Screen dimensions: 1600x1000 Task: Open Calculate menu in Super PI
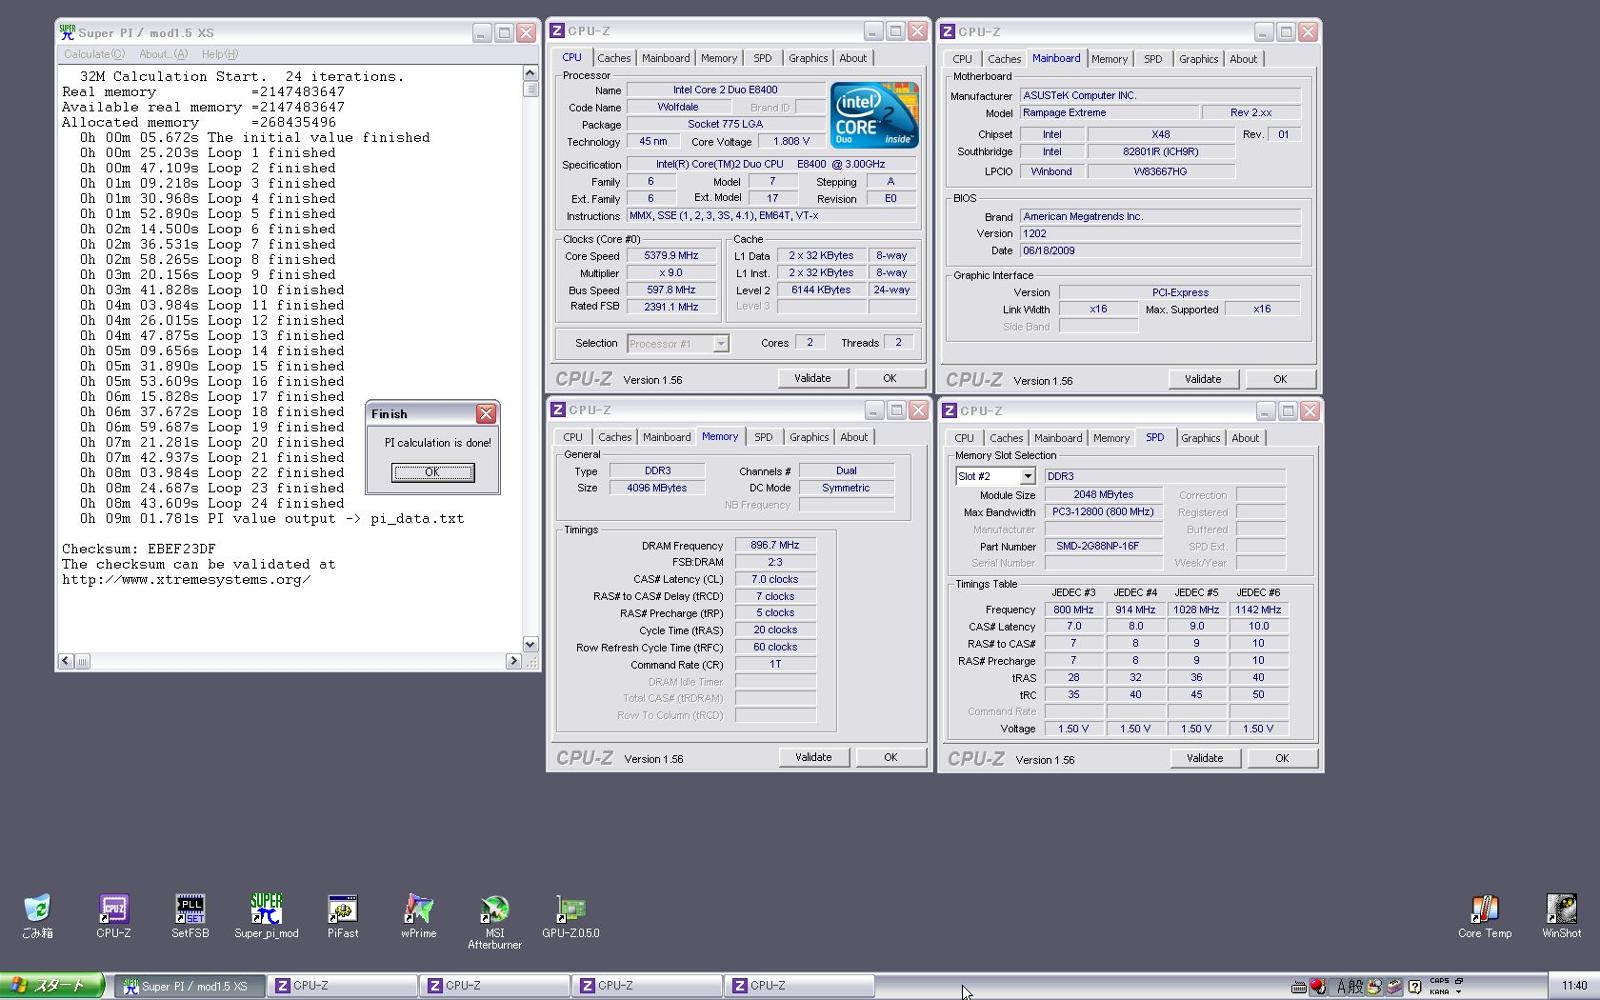click(x=94, y=54)
